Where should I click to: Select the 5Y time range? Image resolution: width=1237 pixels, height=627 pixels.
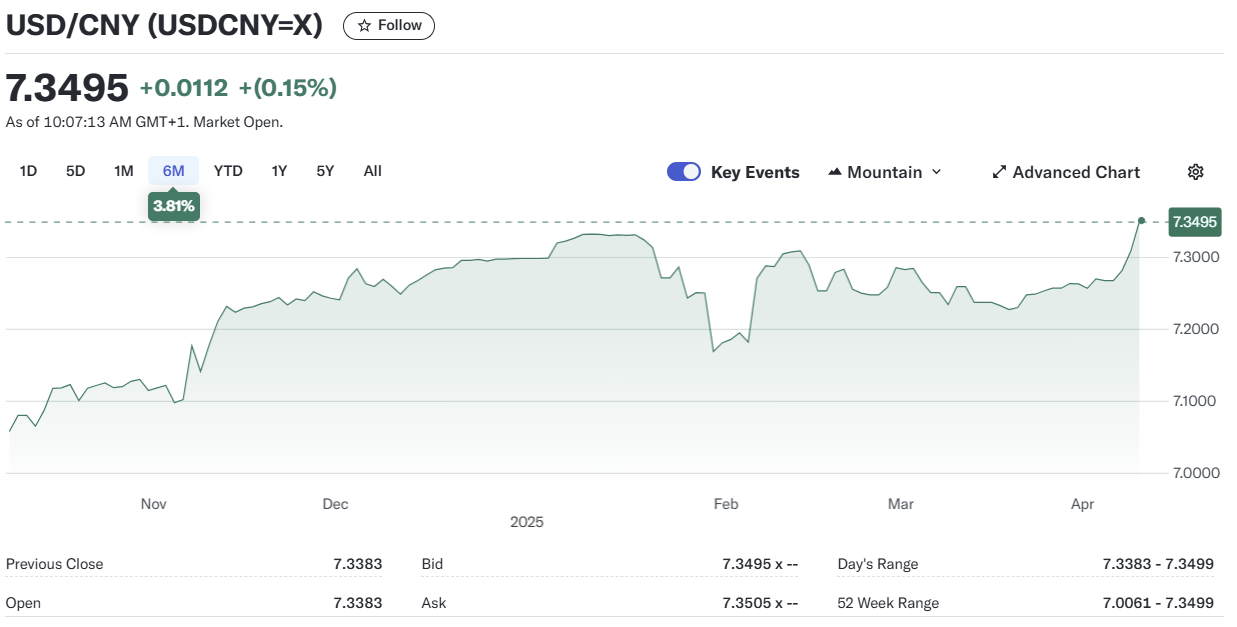tap(325, 171)
